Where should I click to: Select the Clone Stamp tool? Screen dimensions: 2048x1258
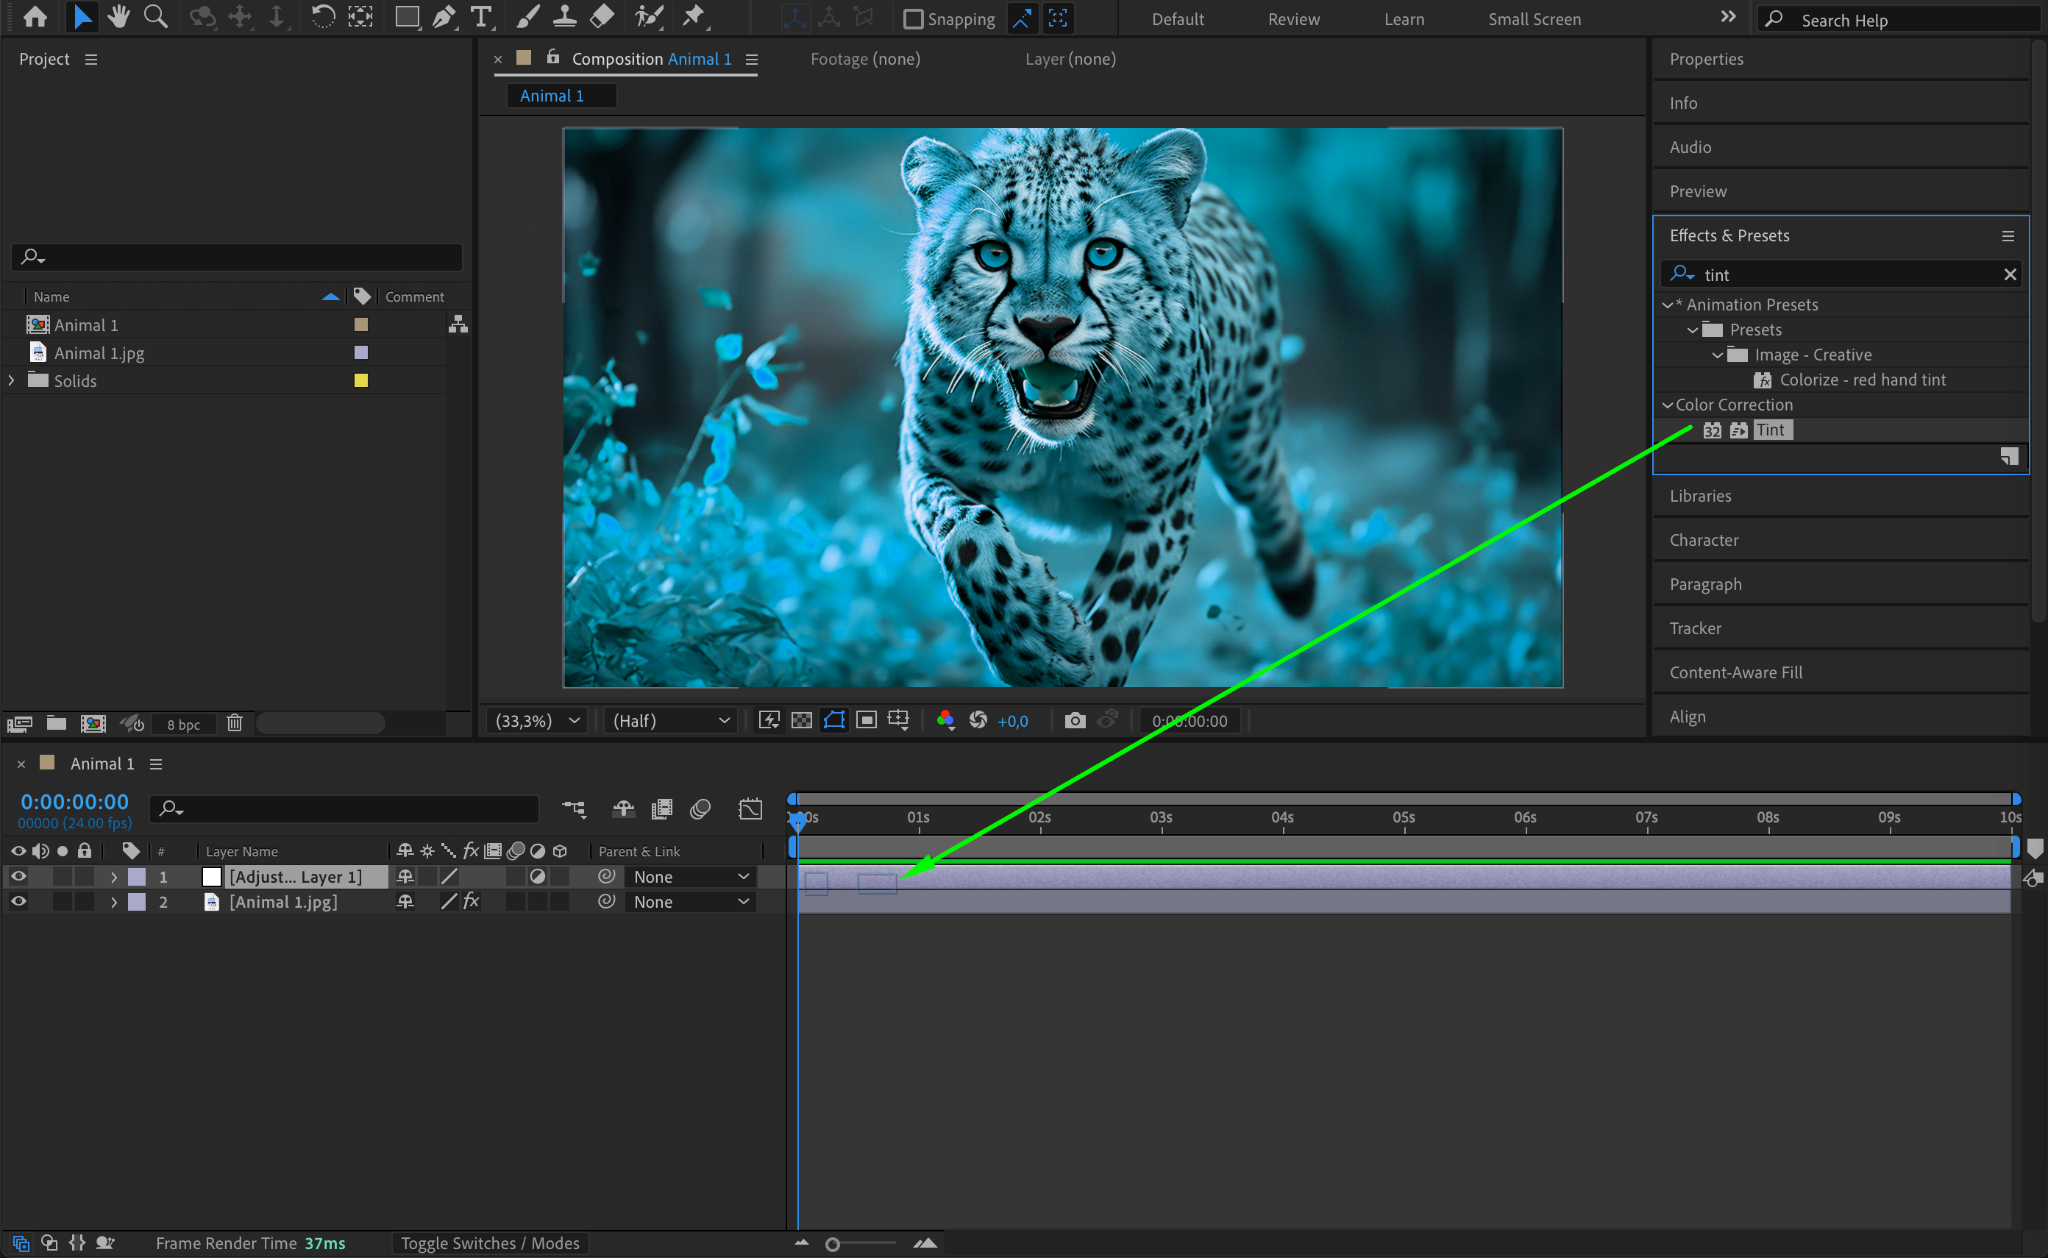pos(565,17)
